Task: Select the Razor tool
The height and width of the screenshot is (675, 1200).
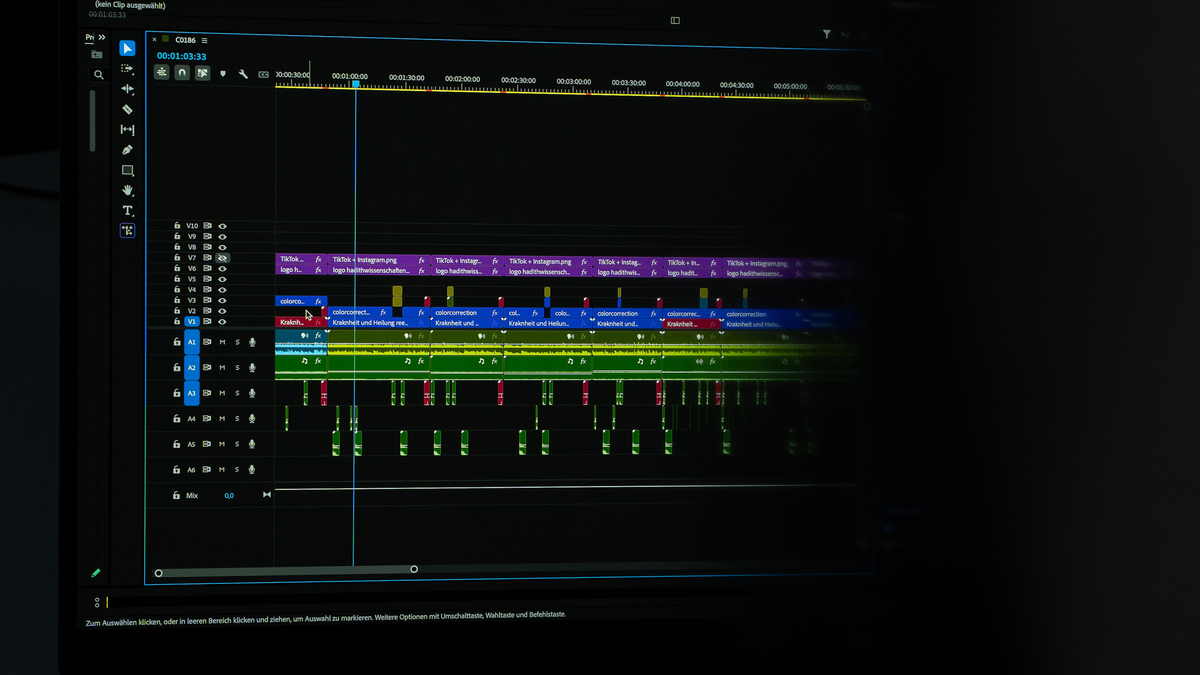Action: point(126,108)
